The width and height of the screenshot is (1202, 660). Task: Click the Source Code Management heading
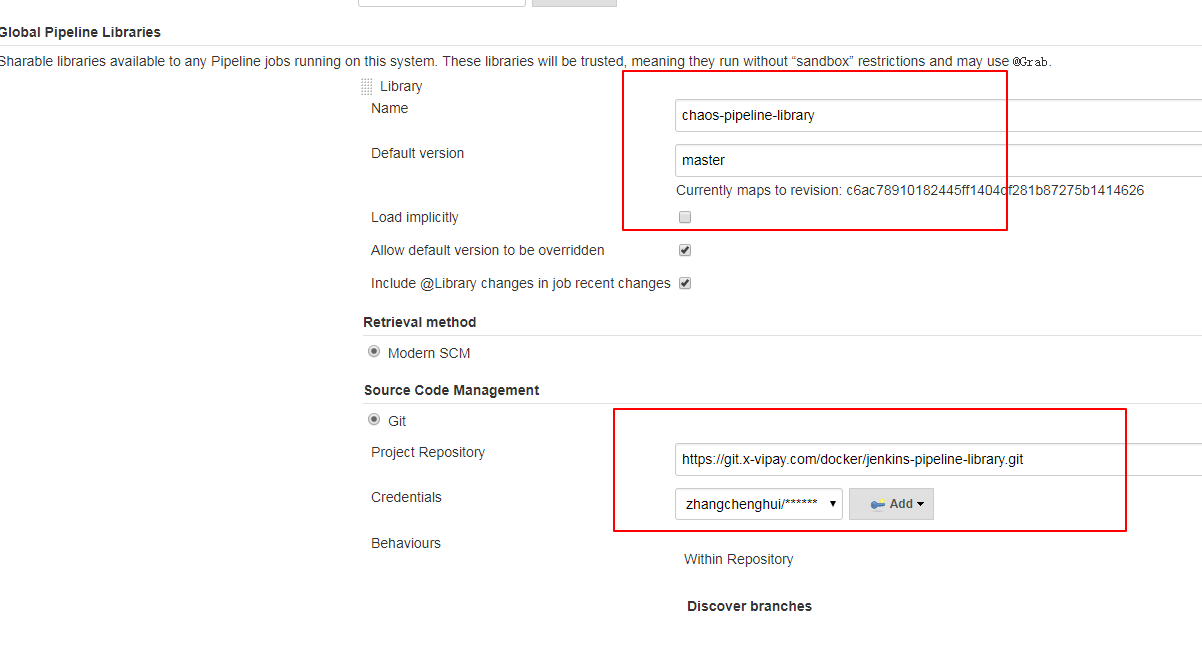click(x=451, y=390)
